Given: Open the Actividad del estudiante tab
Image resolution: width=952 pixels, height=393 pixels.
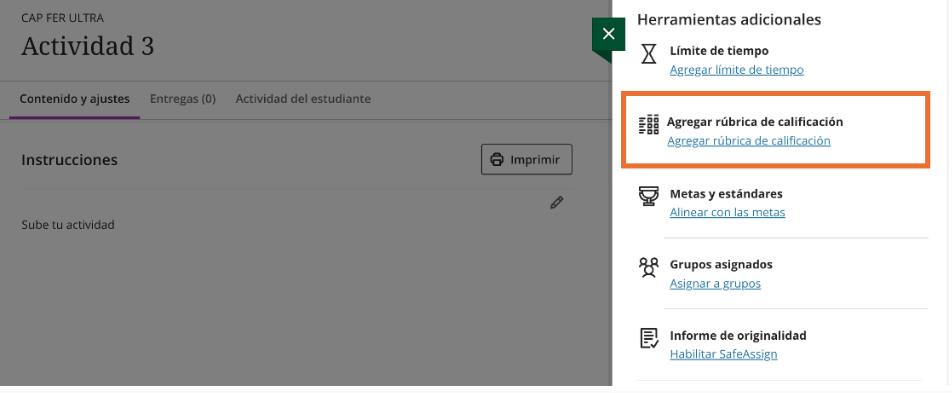Looking at the screenshot, I should [303, 99].
